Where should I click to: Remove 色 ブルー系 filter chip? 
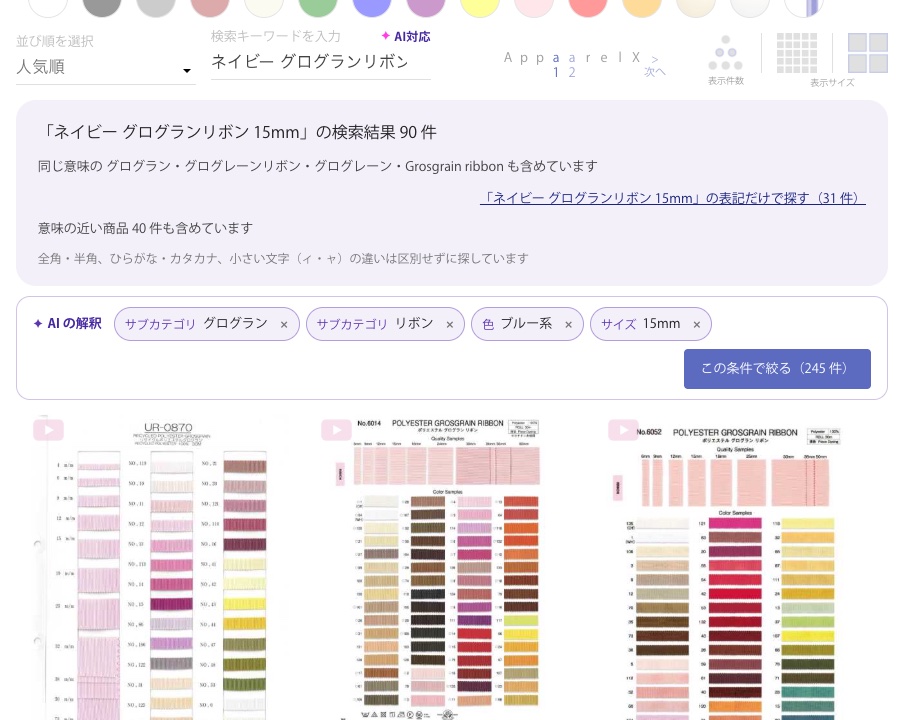coord(568,325)
